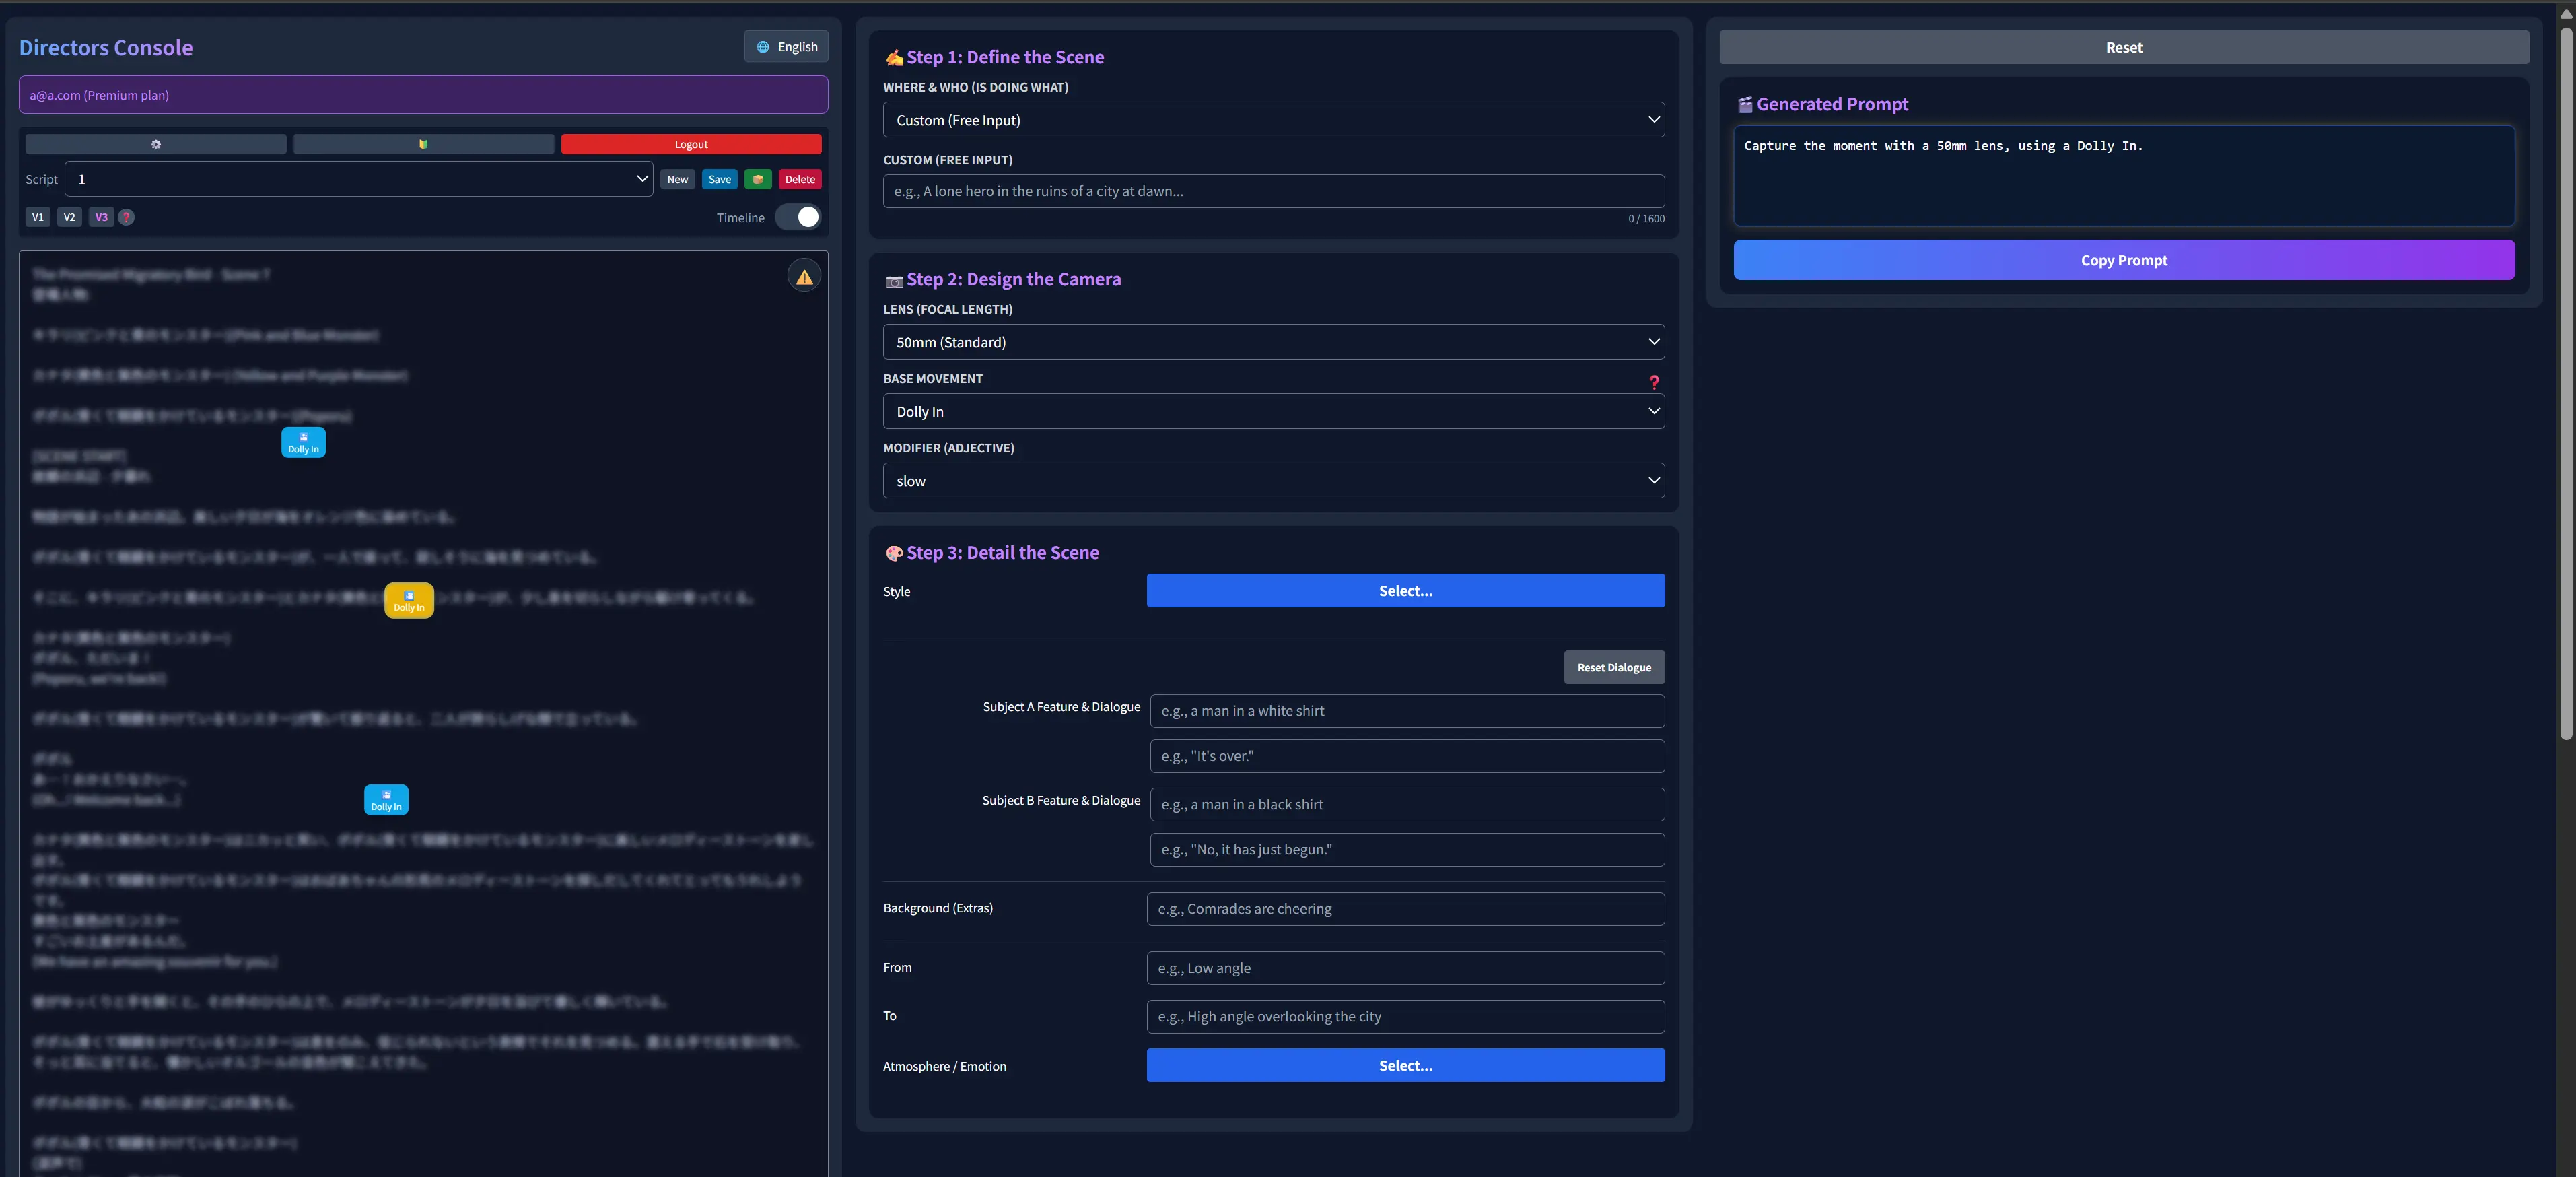Image resolution: width=2576 pixels, height=1177 pixels.
Task: Expand the Lens focal length dropdown
Action: (x=1273, y=342)
